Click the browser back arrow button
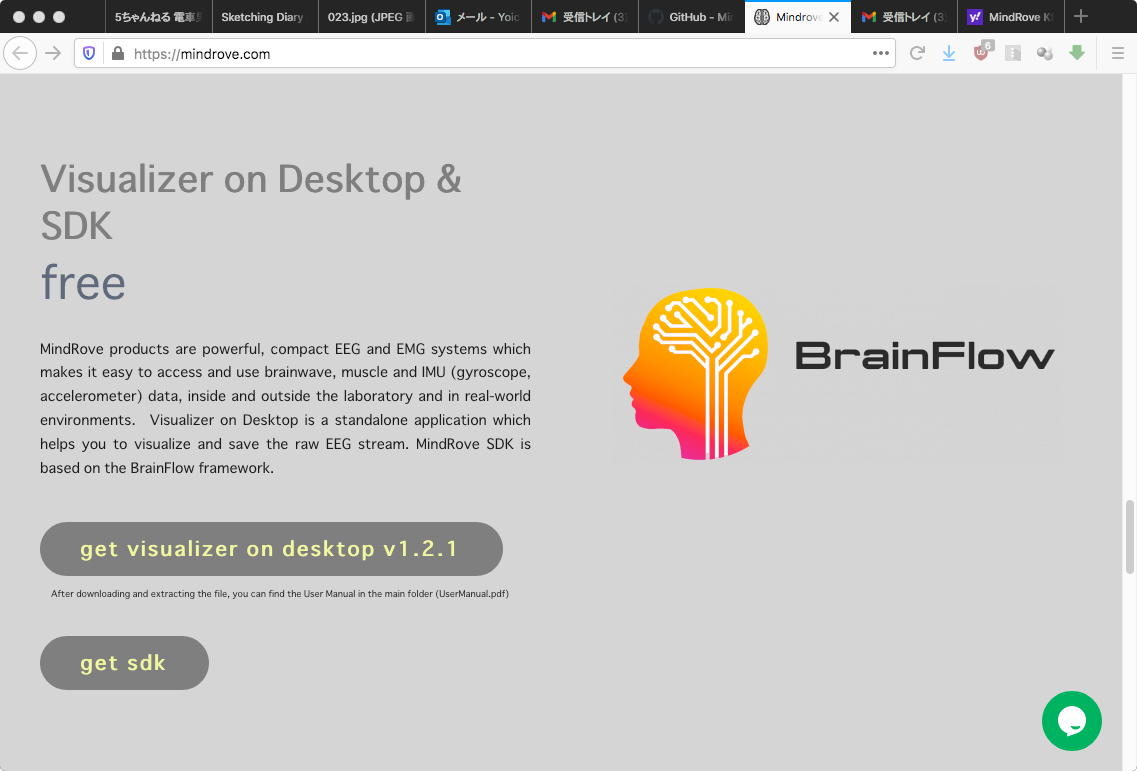1137x771 pixels. [20, 53]
